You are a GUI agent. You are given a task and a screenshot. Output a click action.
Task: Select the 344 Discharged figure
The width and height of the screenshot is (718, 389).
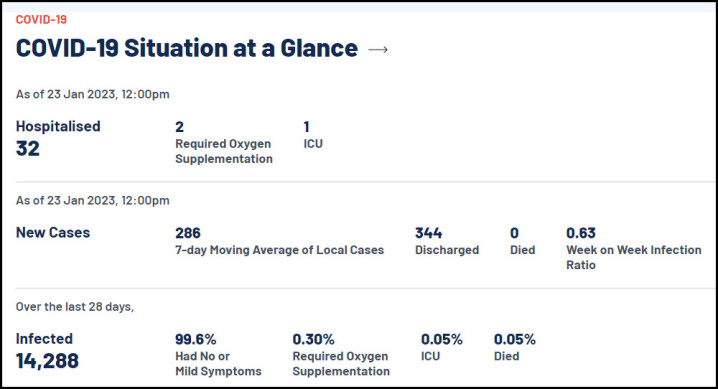click(429, 233)
